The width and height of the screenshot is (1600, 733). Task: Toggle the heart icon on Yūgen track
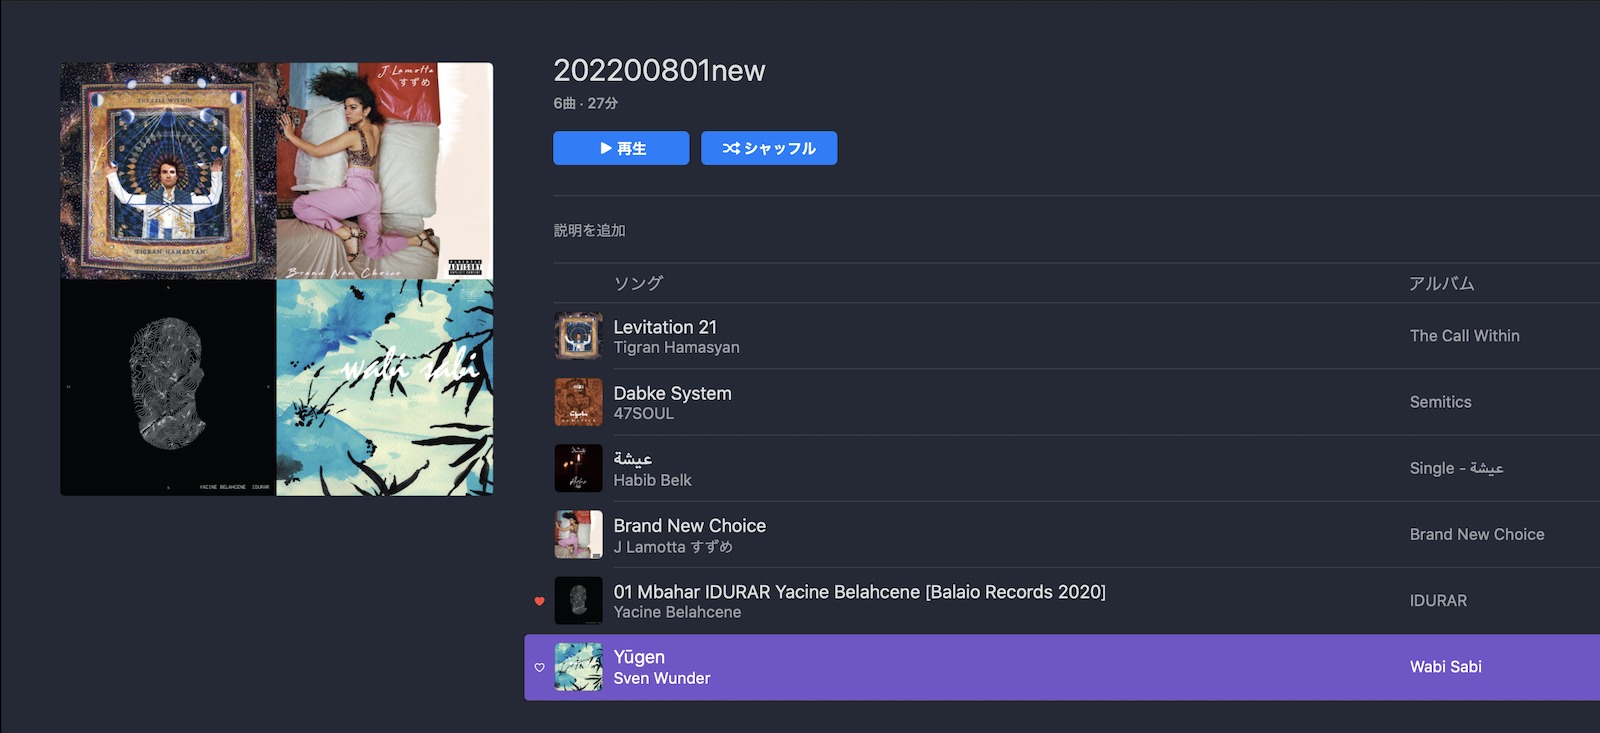click(540, 667)
